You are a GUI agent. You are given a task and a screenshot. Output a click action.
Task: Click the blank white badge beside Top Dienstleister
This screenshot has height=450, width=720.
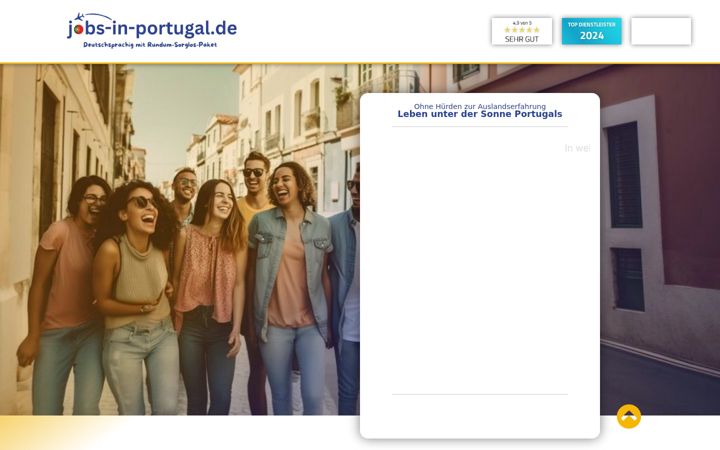[661, 31]
